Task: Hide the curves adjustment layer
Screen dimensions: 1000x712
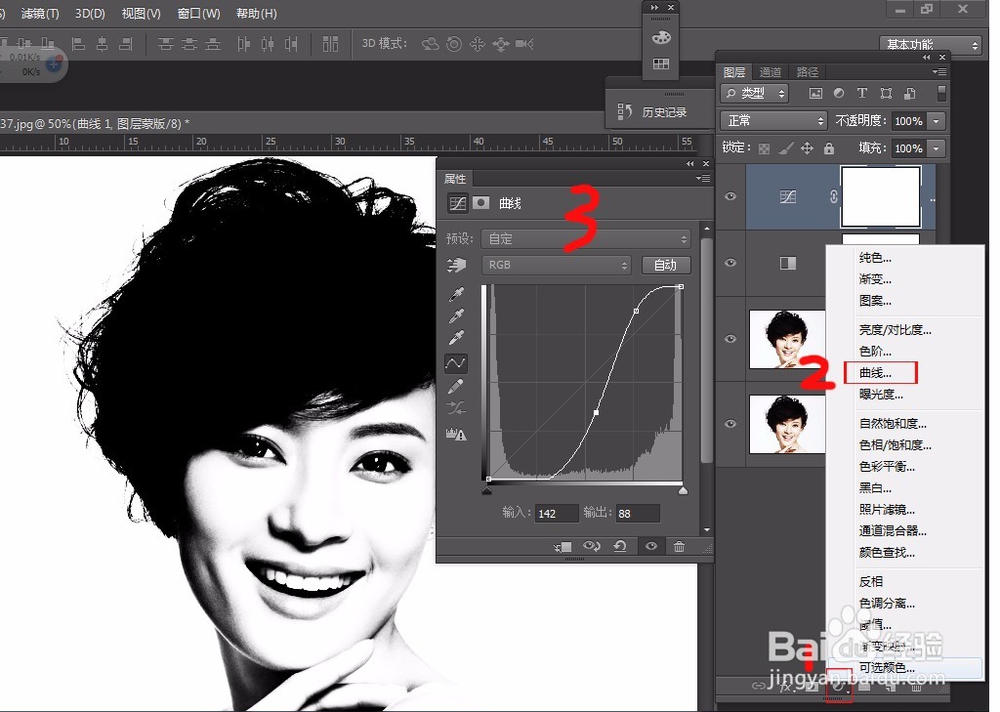Action: 730,197
